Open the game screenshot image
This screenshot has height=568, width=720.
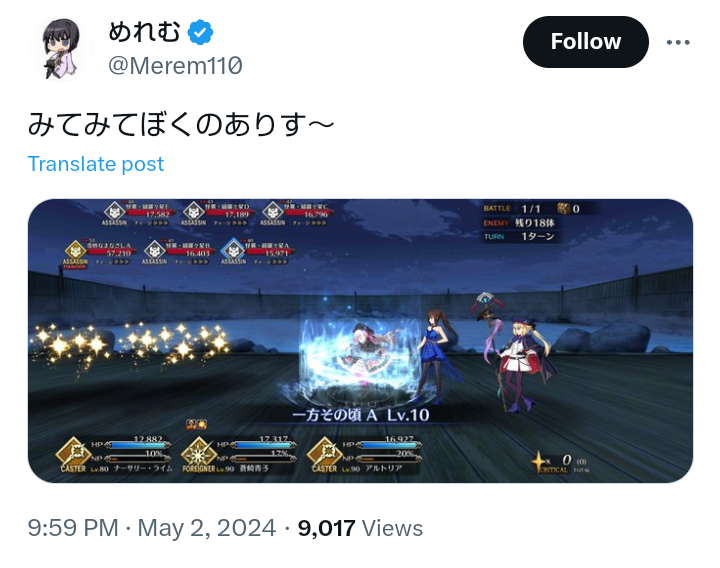click(360, 341)
